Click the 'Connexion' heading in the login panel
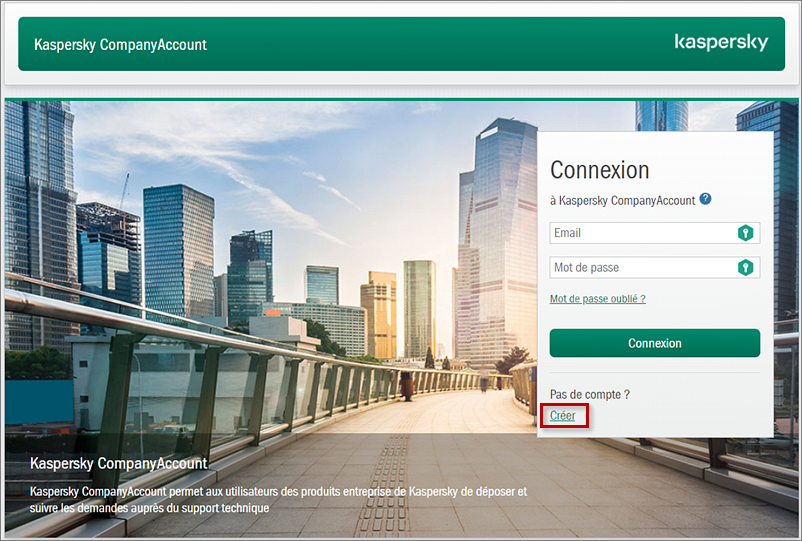The height and width of the screenshot is (541, 802). 599,170
